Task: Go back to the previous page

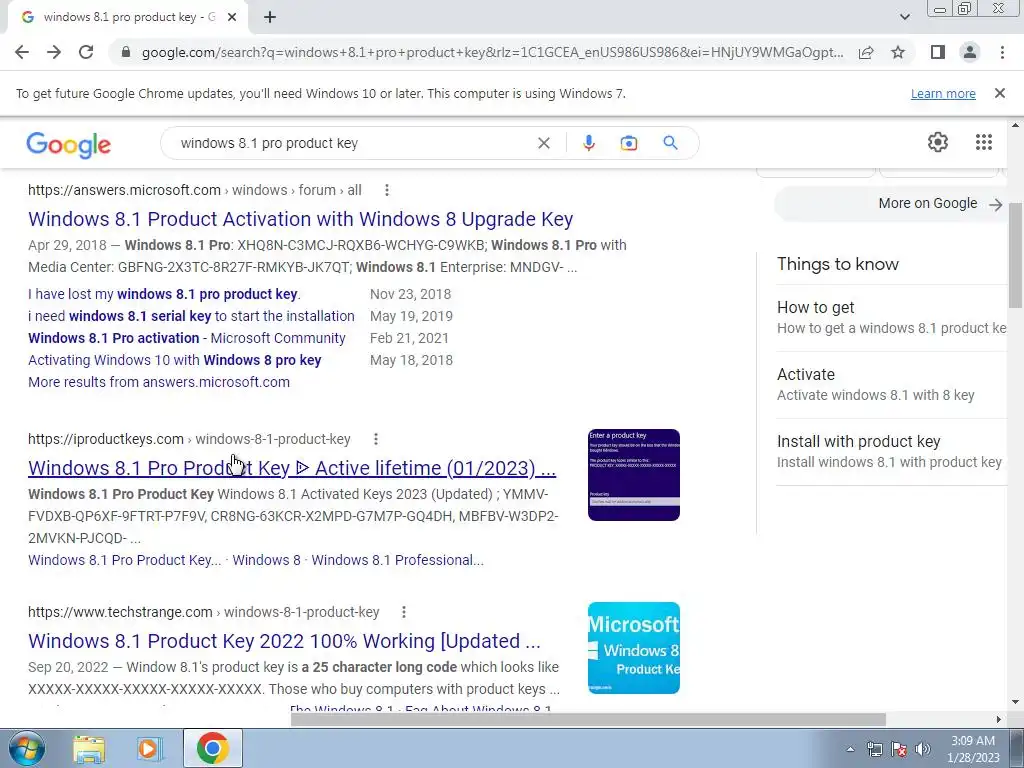Action: pyautogui.click(x=22, y=52)
